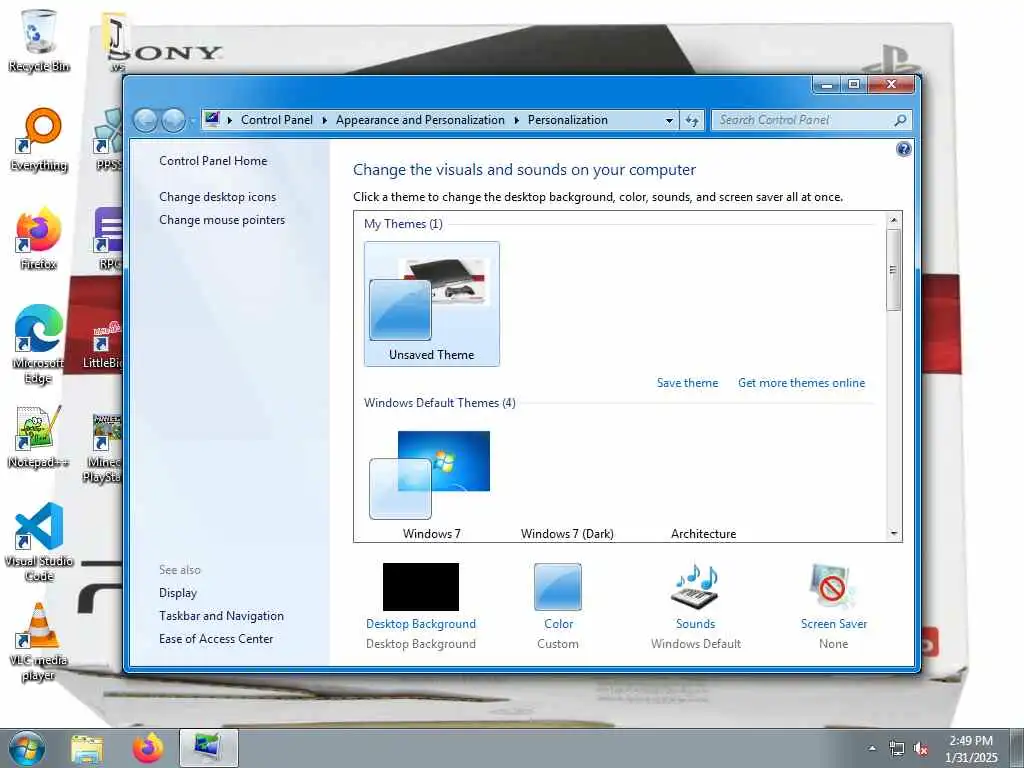Expand arrow after Appearance and Personalization breadcrumb
The image size is (1024, 768).
(517, 120)
